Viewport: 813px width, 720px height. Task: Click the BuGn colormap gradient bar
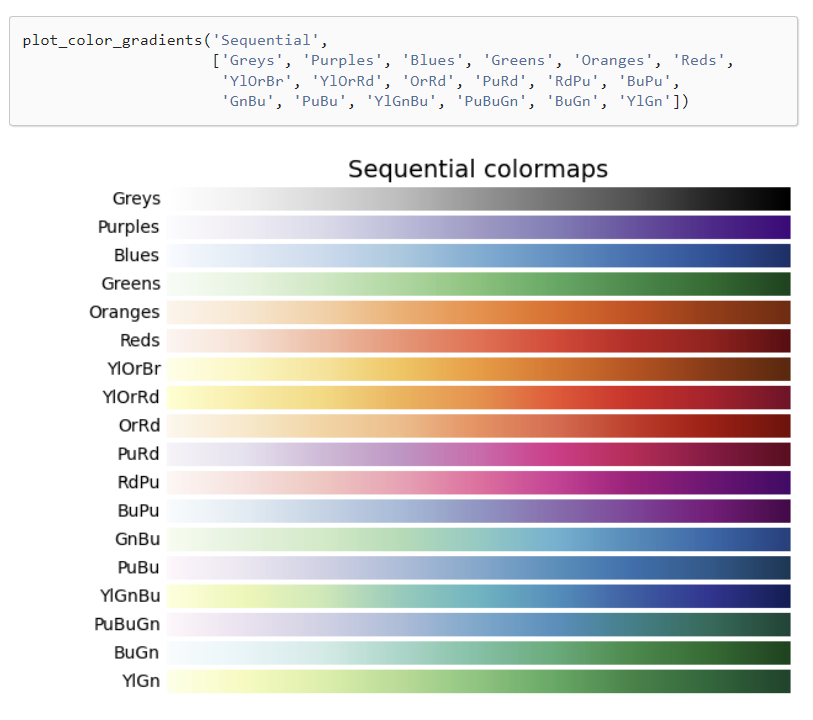pos(479,653)
